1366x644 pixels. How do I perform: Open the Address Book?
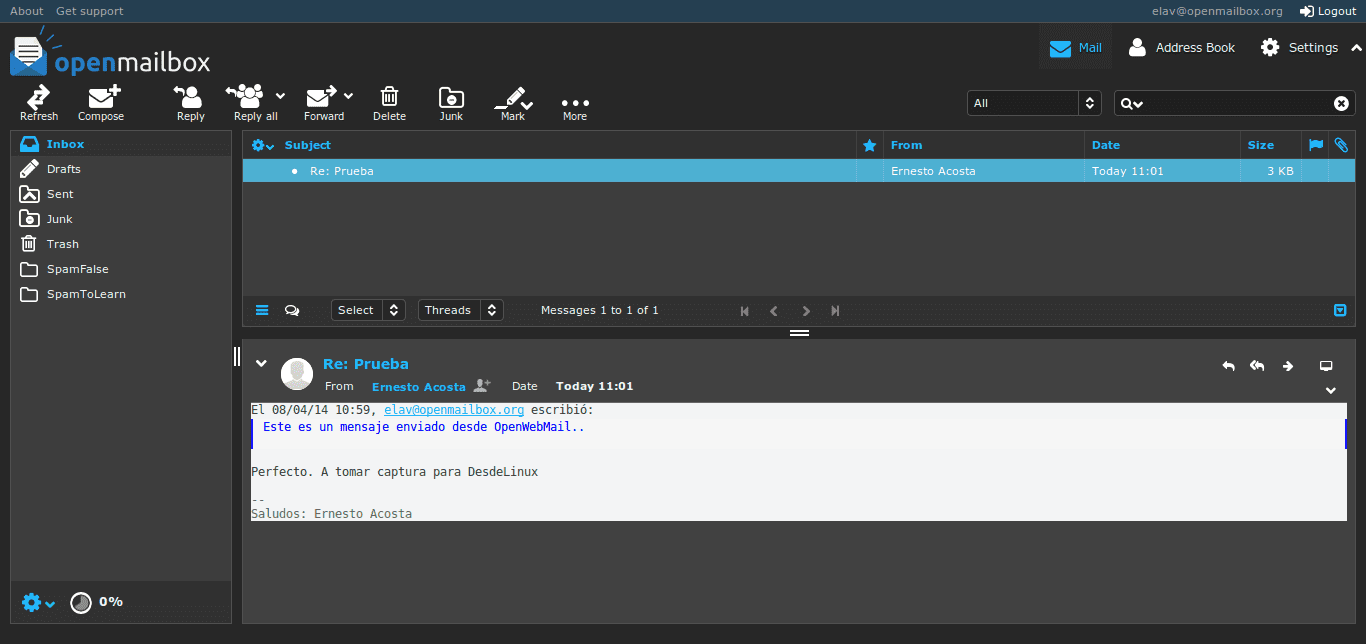click(1181, 47)
